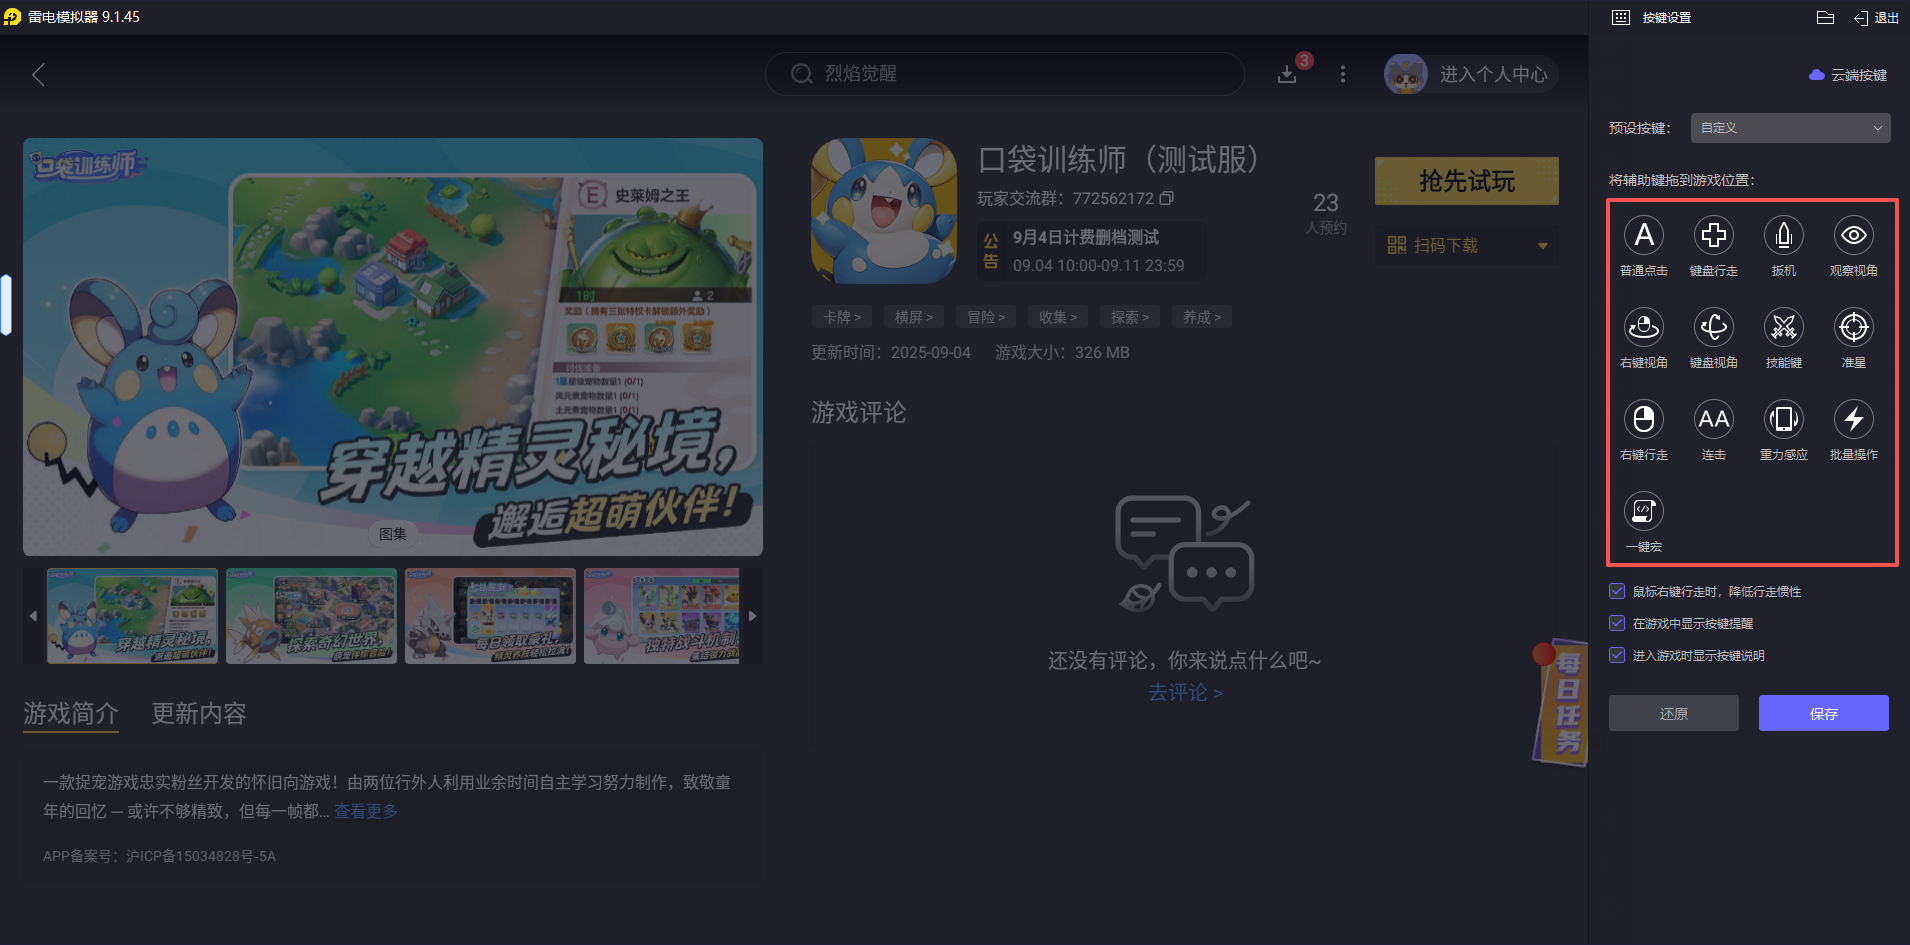Select the 键盘视角 keyboard view icon
1910x945 pixels.
click(x=1713, y=327)
